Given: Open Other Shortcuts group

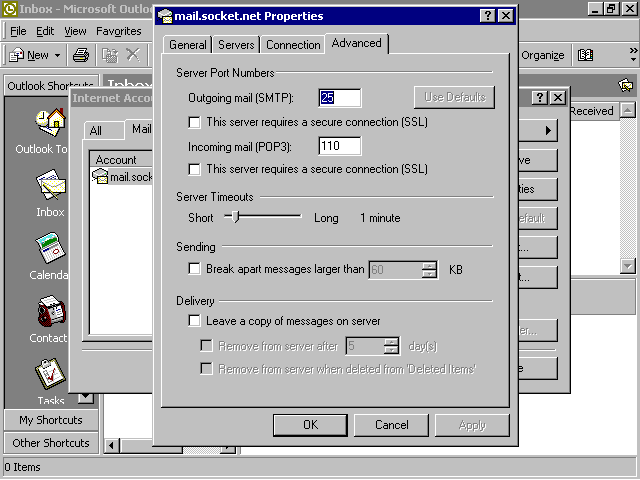Looking at the screenshot, I should [51, 443].
